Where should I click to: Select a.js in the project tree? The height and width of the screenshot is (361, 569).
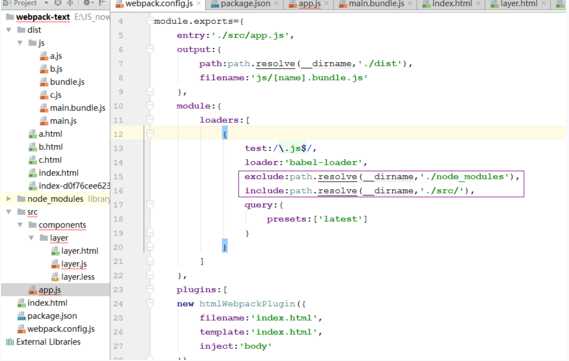pyautogui.click(x=56, y=56)
